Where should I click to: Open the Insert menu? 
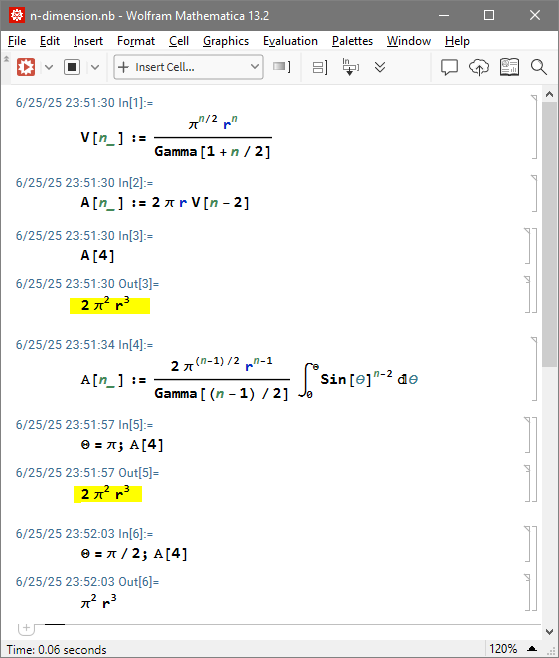88,41
